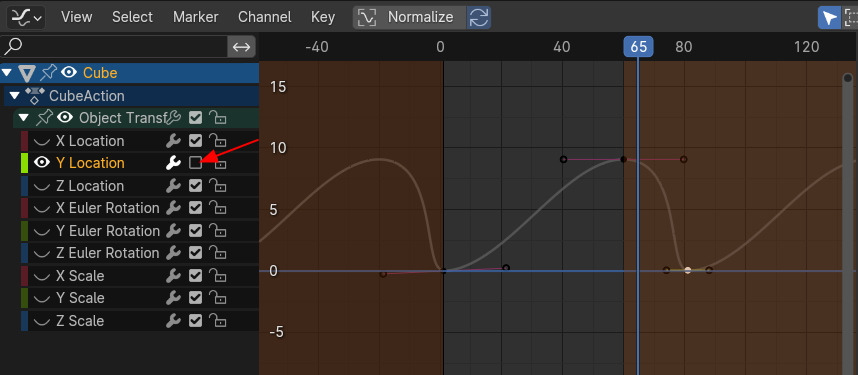Open the Channel menu
The height and width of the screenshot is (375, 858).
point(264,17)
